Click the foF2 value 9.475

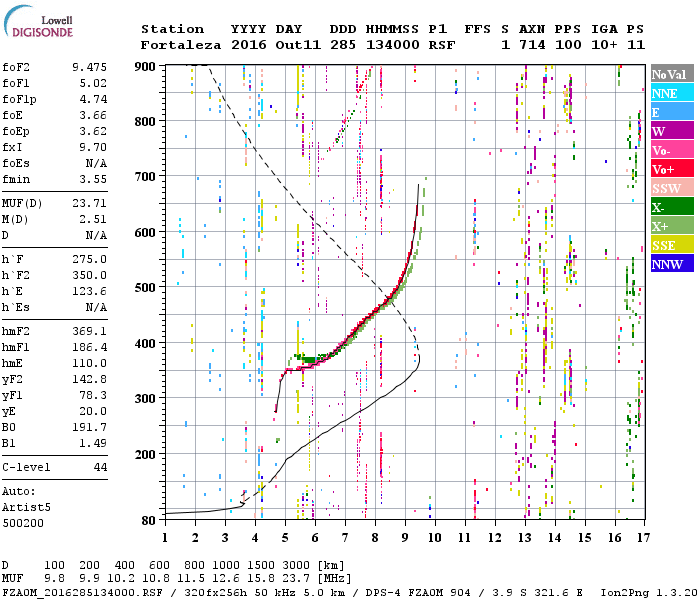pos(89,67)
